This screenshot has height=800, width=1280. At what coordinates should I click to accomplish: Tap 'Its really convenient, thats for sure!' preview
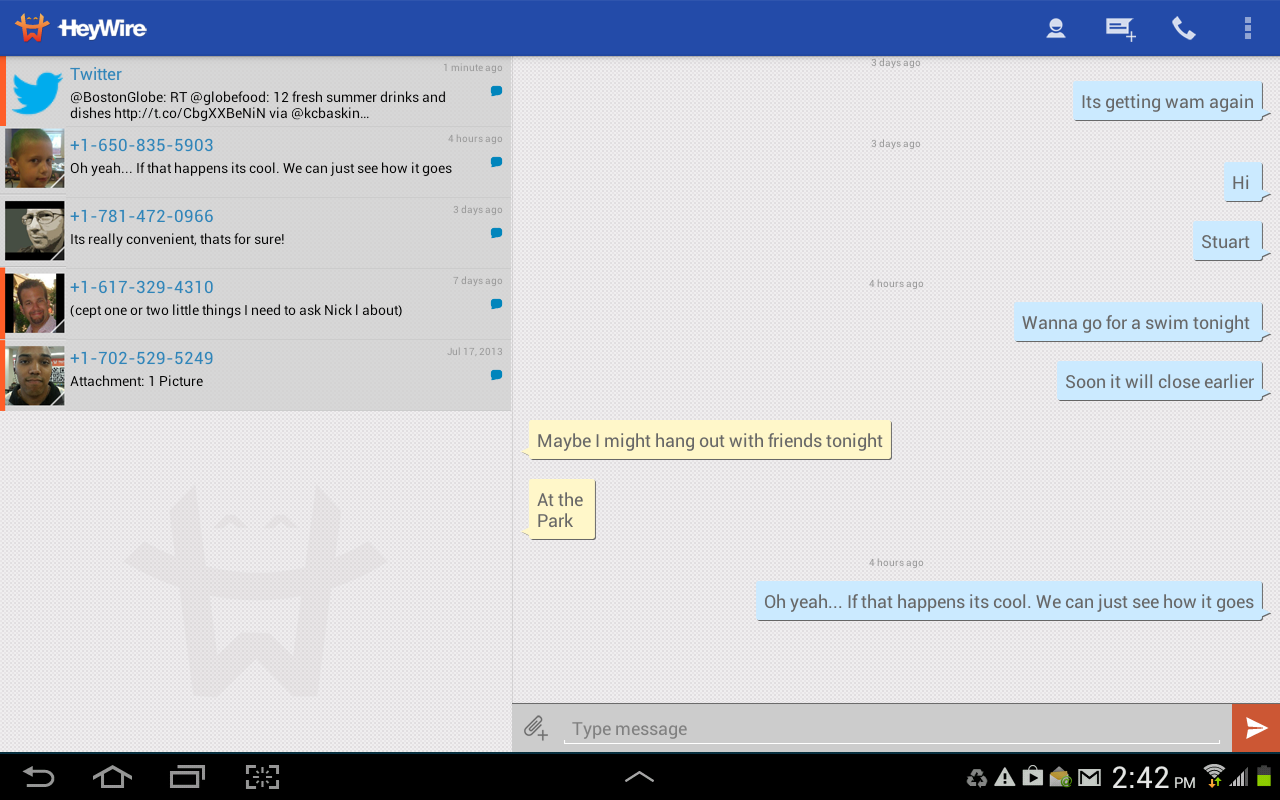177,239
